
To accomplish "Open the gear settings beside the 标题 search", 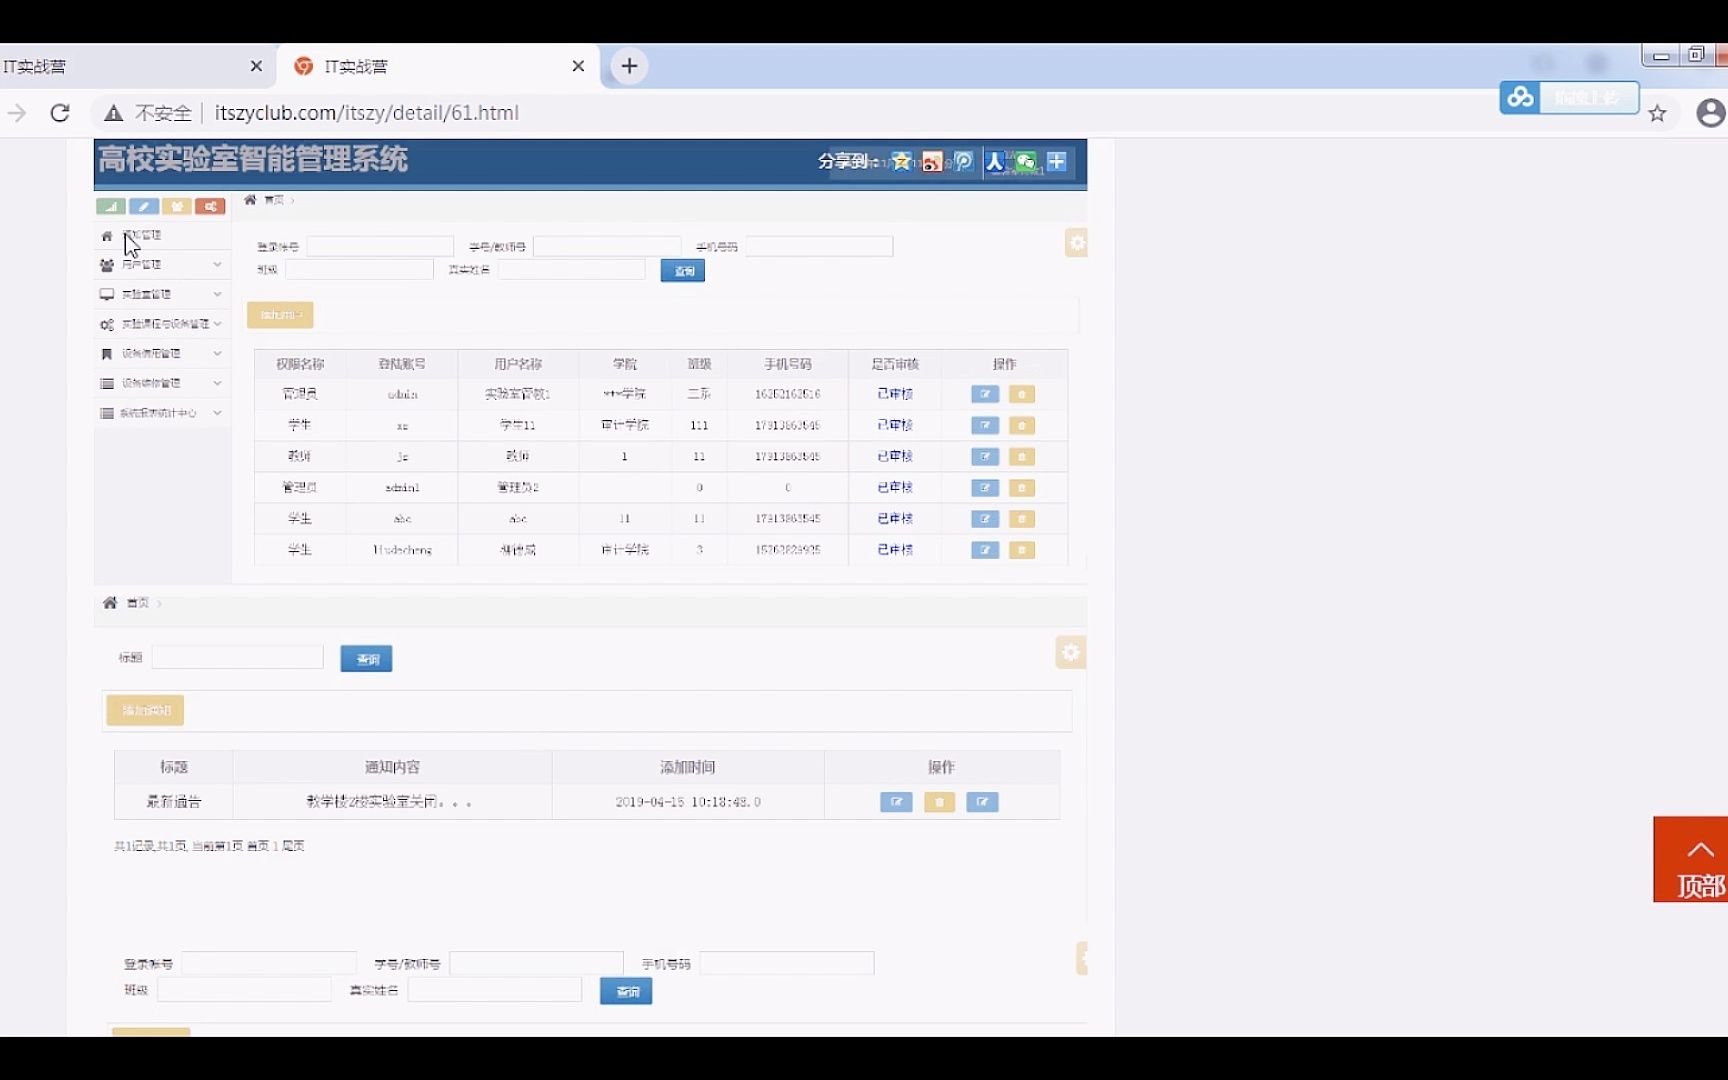I will 1071,652.
